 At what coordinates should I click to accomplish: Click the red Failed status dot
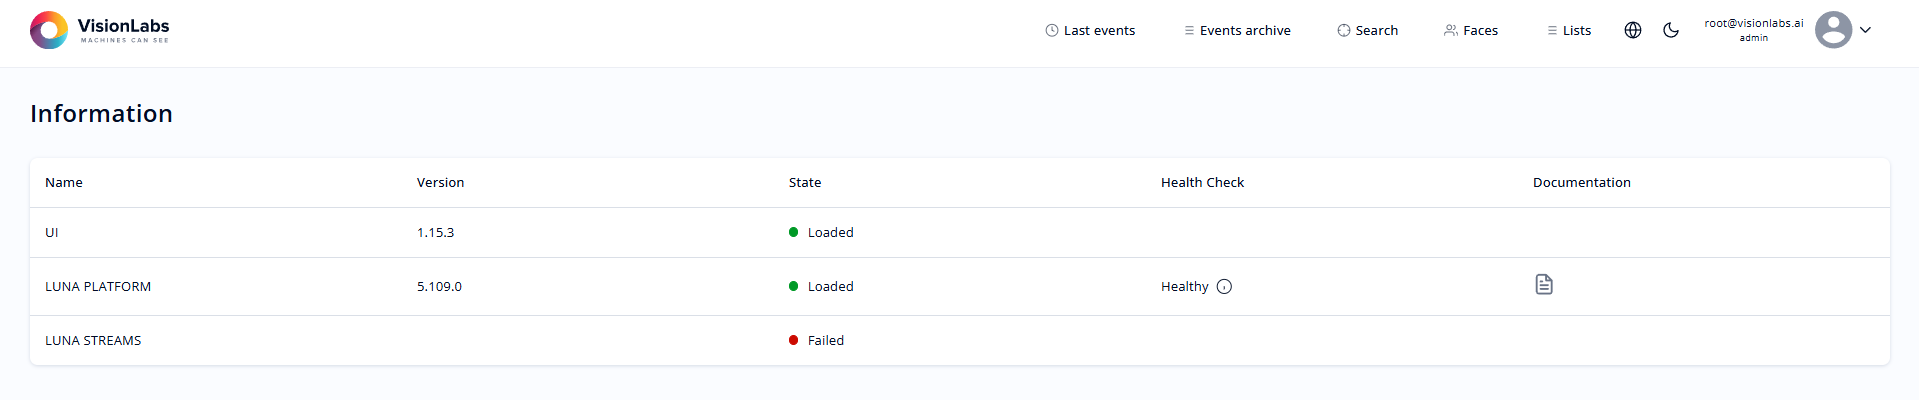(x=794, y=340)
